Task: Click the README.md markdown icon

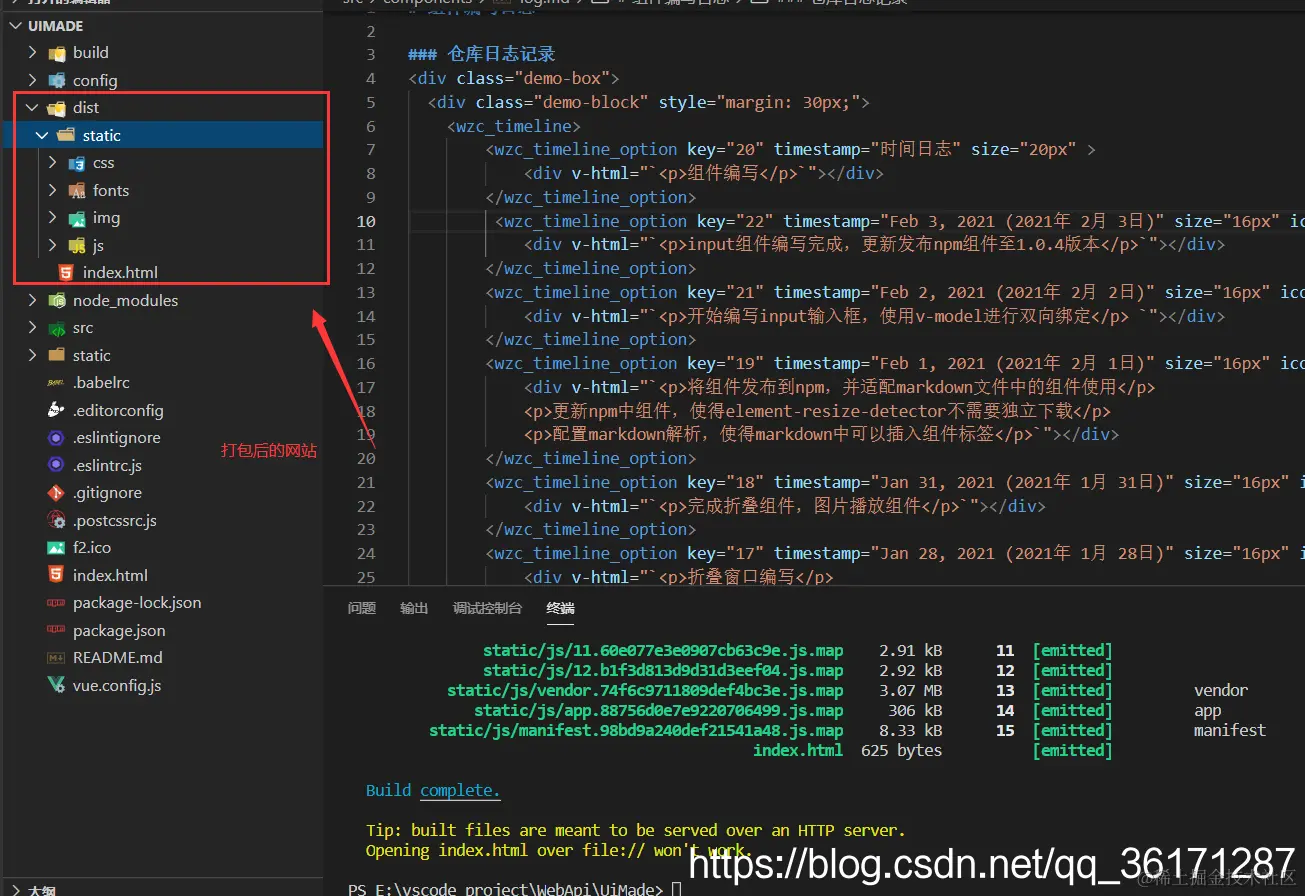Action: click(57, 658)
